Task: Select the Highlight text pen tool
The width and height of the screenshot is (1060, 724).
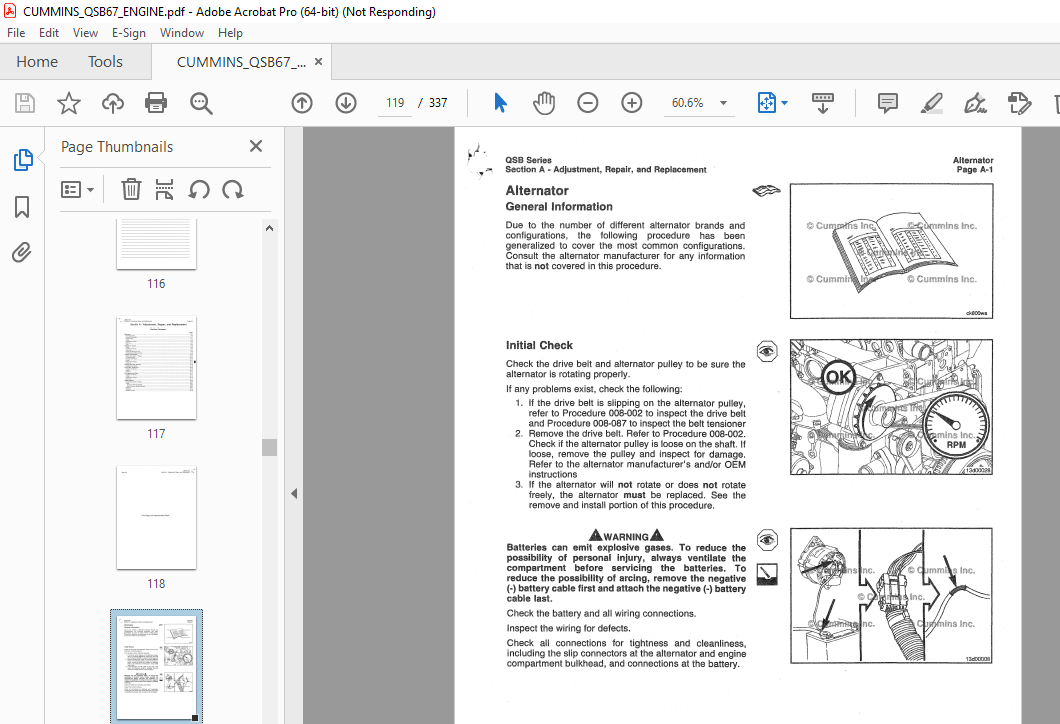Action: click(932, 103)
